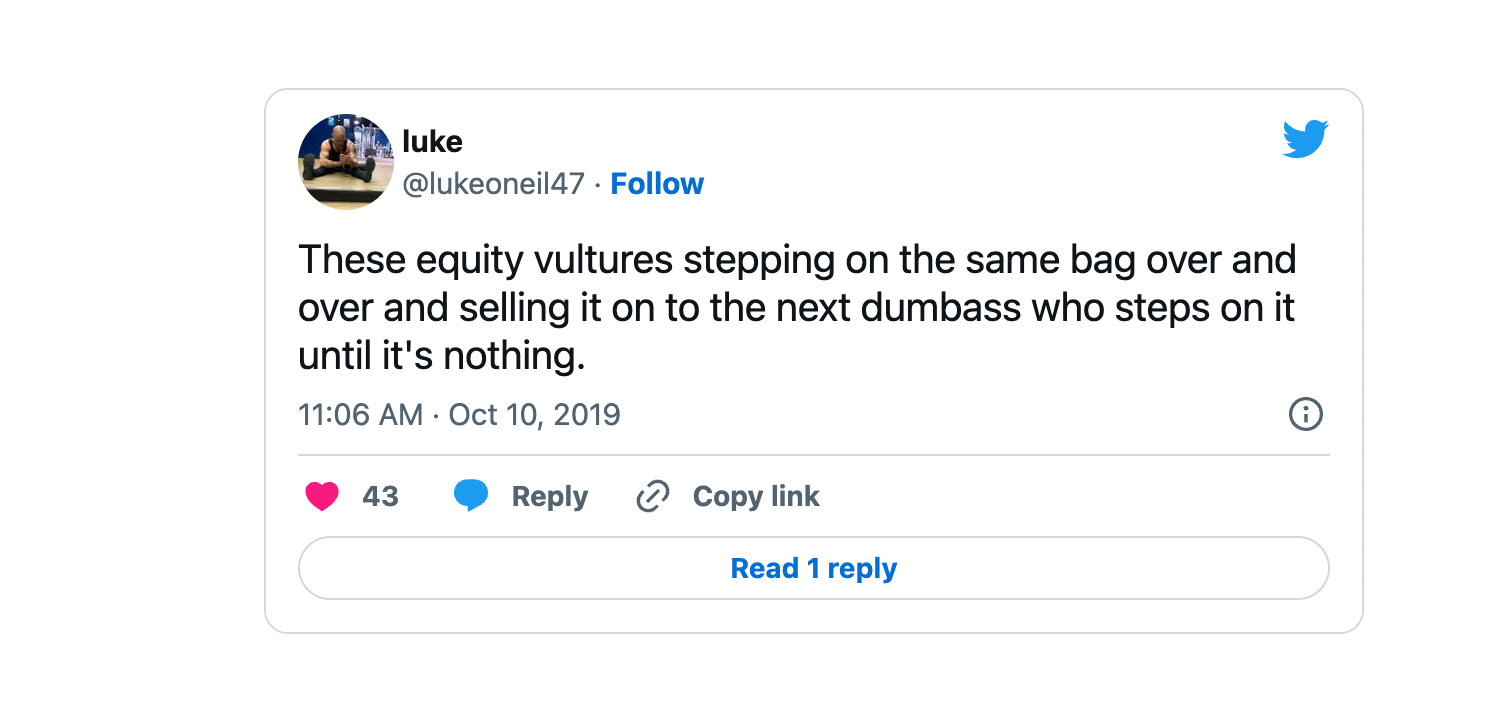This screenshot has height=708, width=1498.
Task: Click the blue reply speech bubble icon
Action: click(471, 496)
